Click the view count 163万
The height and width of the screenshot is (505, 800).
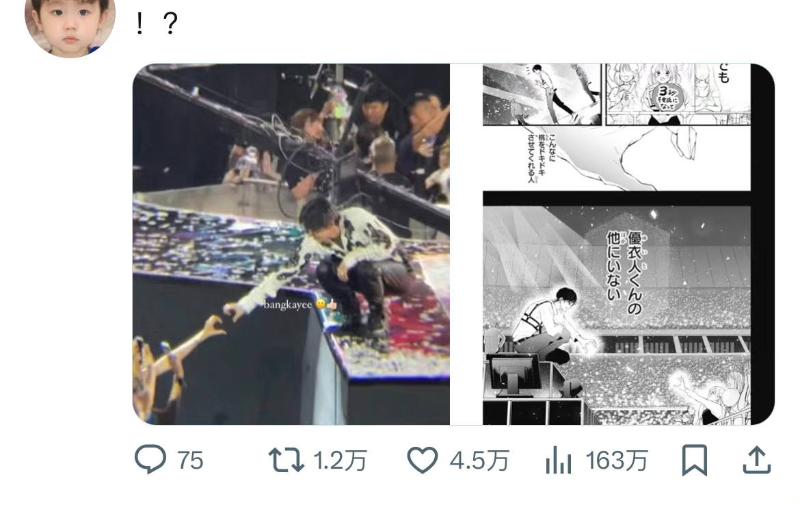click(x=616, y=460)
